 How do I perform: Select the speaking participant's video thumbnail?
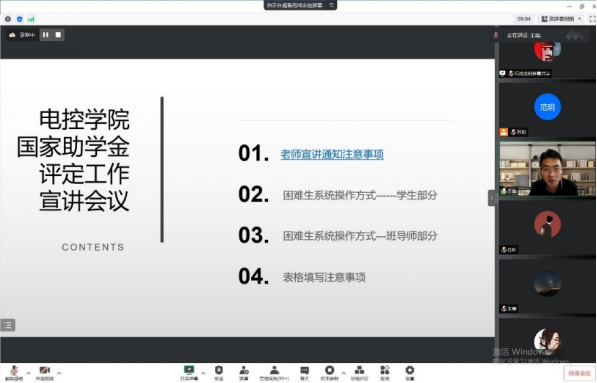pos(547,169)
